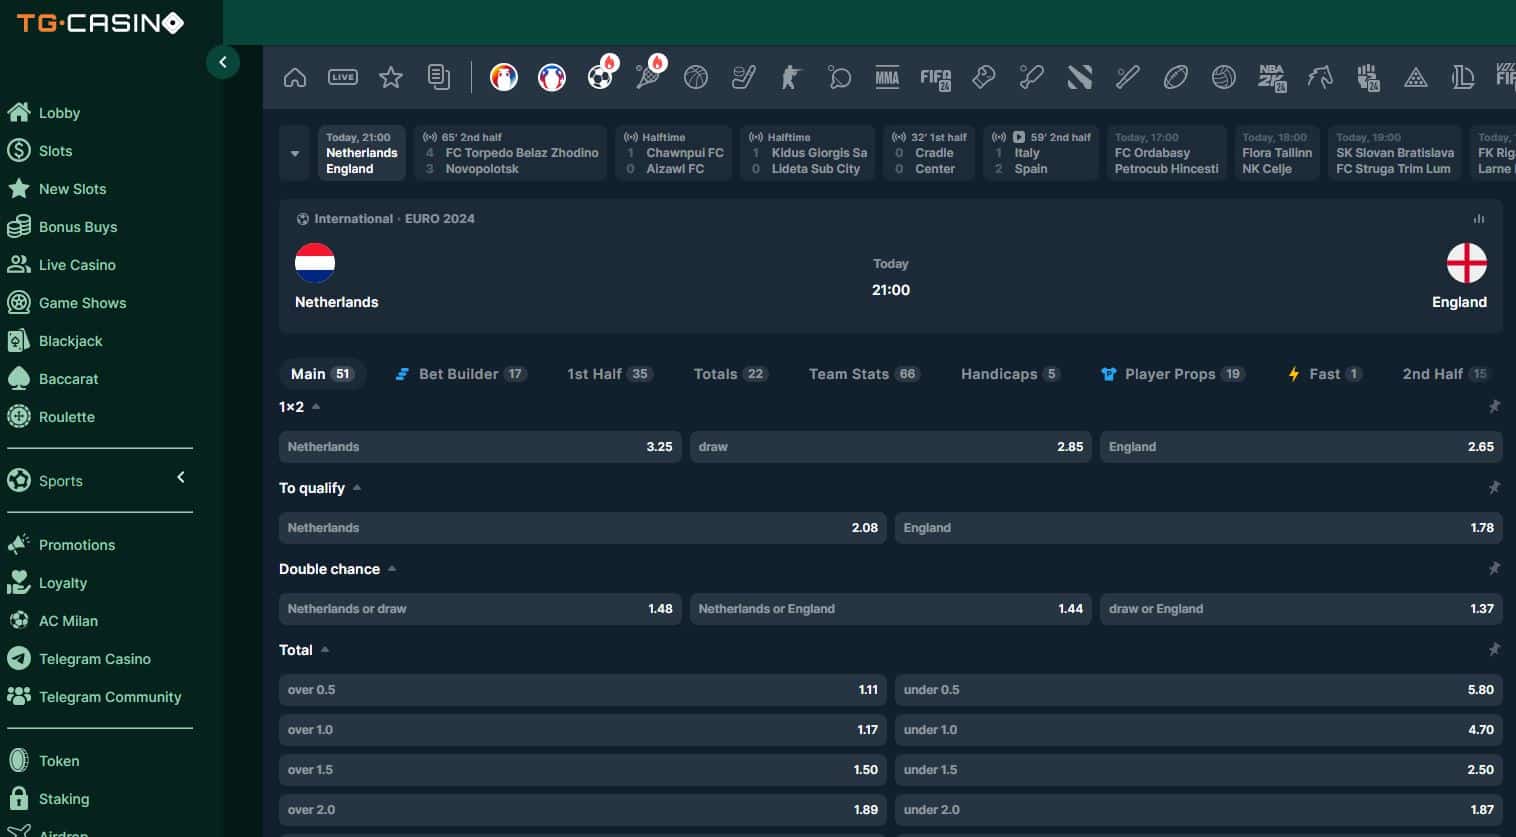Pick Netherlands or draw at 1.48
This screenshot has width=1516, height=837.
click(x=480, y=609)
